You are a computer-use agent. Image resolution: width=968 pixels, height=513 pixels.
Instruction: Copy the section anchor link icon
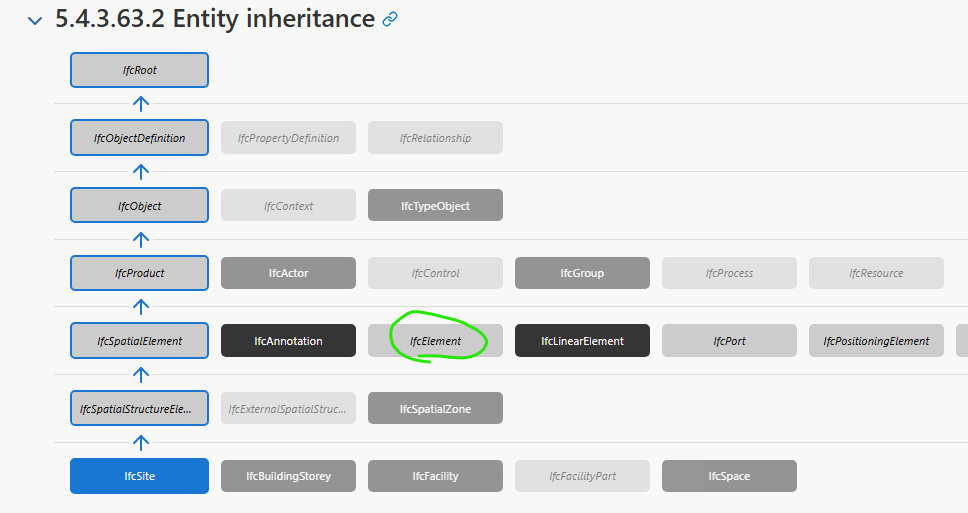click(390, 19)
